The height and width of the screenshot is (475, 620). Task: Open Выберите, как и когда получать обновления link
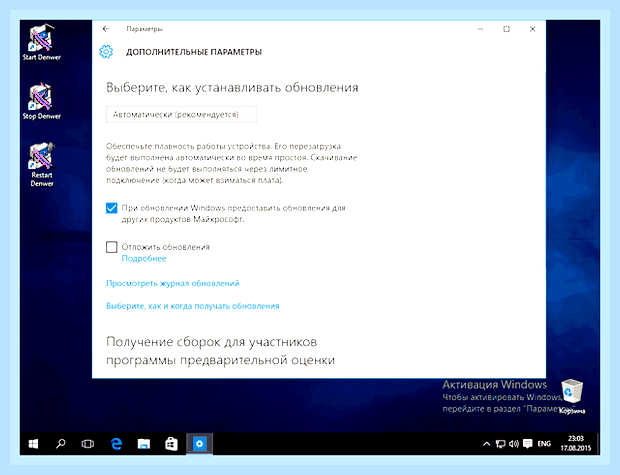[193, 306]
